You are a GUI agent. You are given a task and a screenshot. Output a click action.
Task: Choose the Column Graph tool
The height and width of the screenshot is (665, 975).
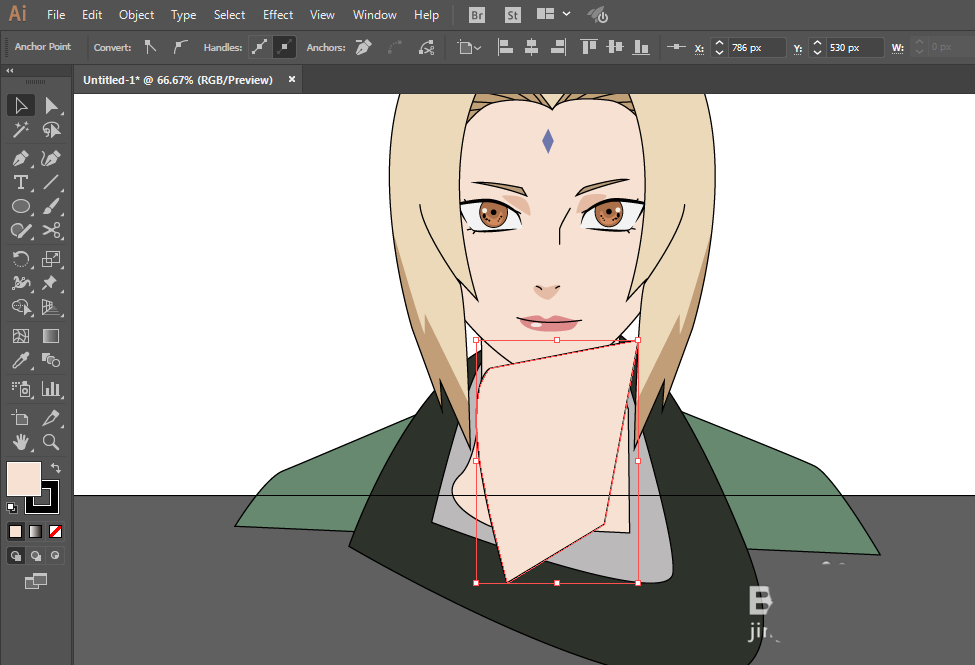coord(51,389)
